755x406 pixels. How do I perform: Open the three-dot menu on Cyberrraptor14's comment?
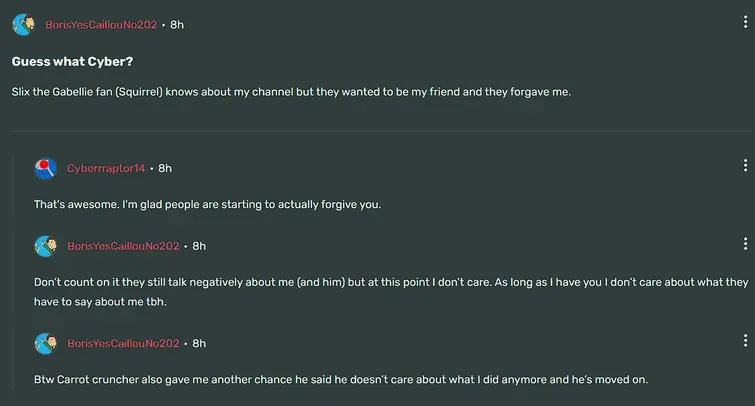click(x=745, y=166)
